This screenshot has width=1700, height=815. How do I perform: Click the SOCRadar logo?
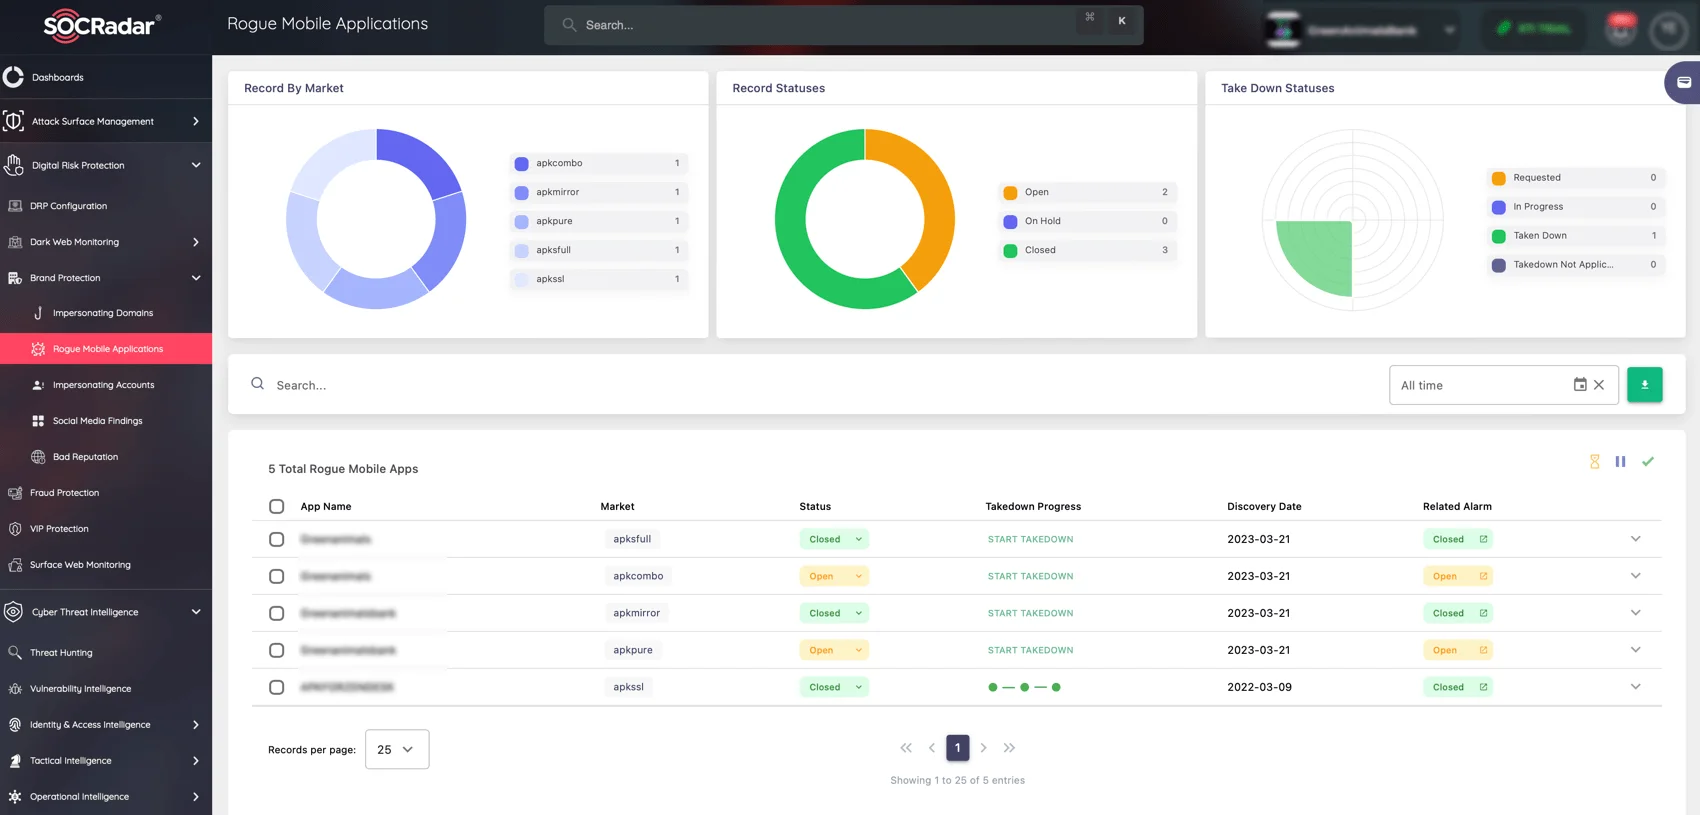coord(102,25)
